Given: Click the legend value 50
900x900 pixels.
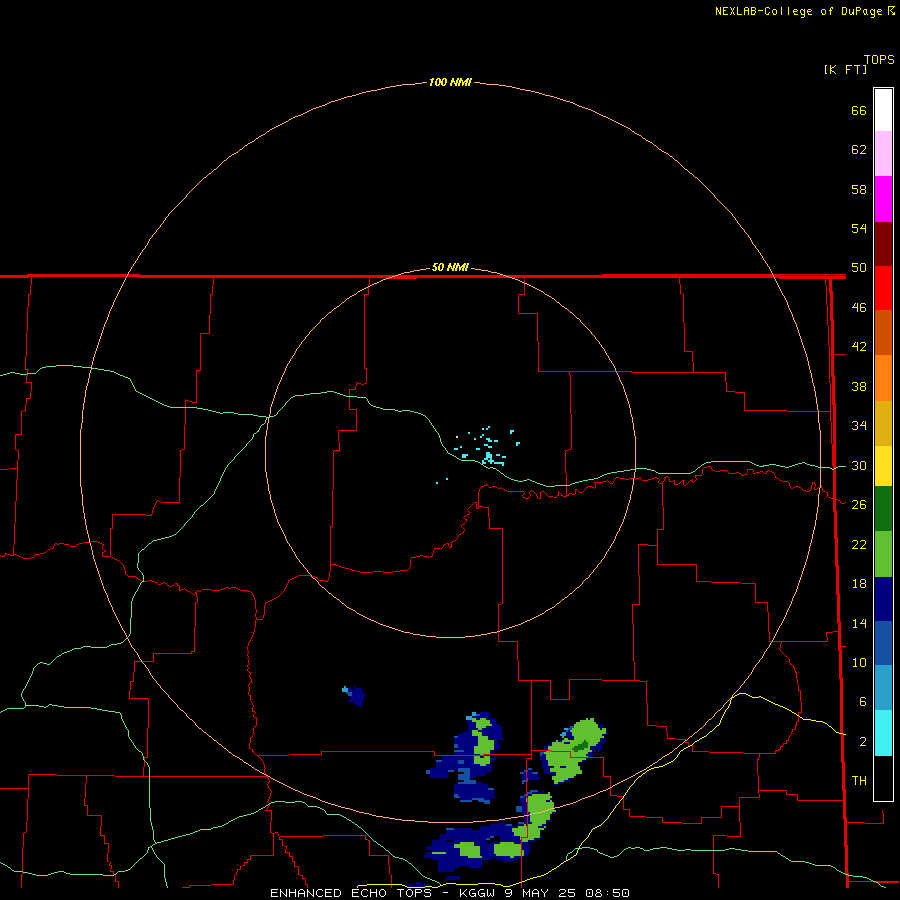Looking at the screenshot, I should coord(859,267).
